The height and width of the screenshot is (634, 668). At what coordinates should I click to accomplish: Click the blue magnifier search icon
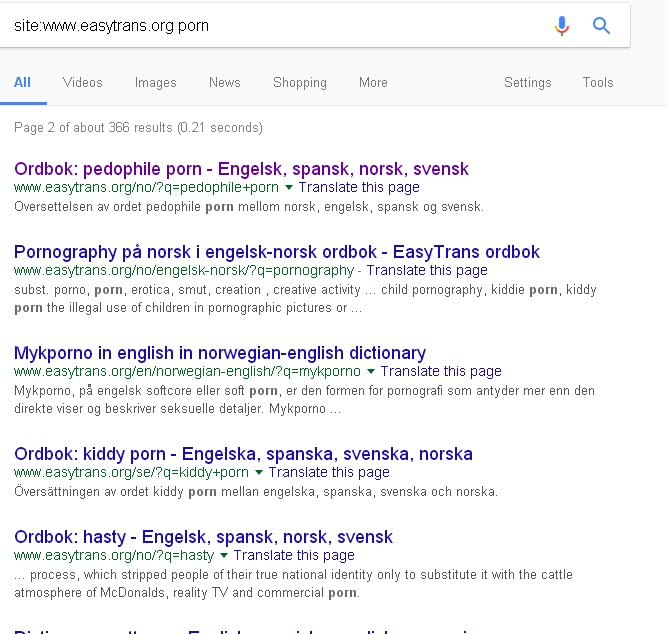[x=601, y=26]
